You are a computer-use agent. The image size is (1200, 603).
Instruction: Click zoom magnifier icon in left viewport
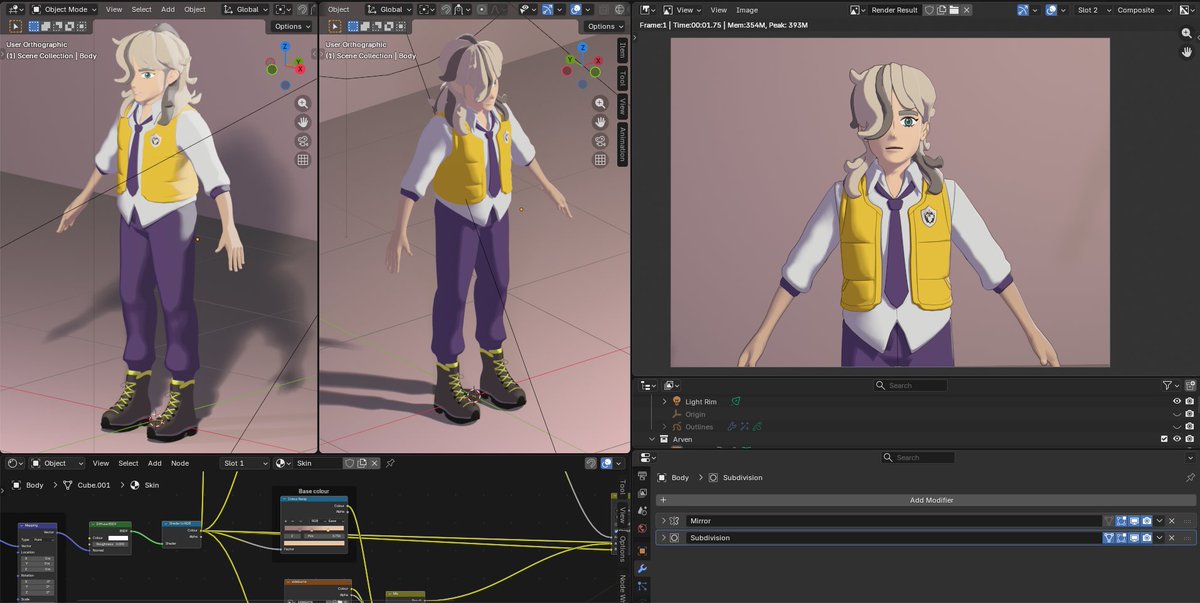point(303,103)
